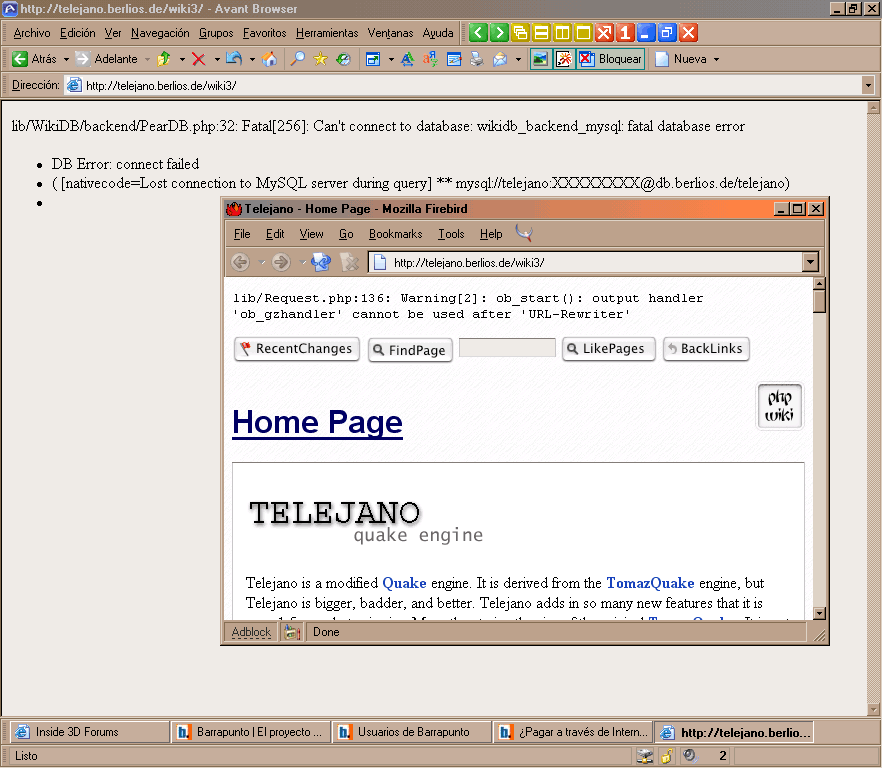The height and width of the screenshot is (768, 882).
Task: Click the LikePages button
Action: (609, 349)
